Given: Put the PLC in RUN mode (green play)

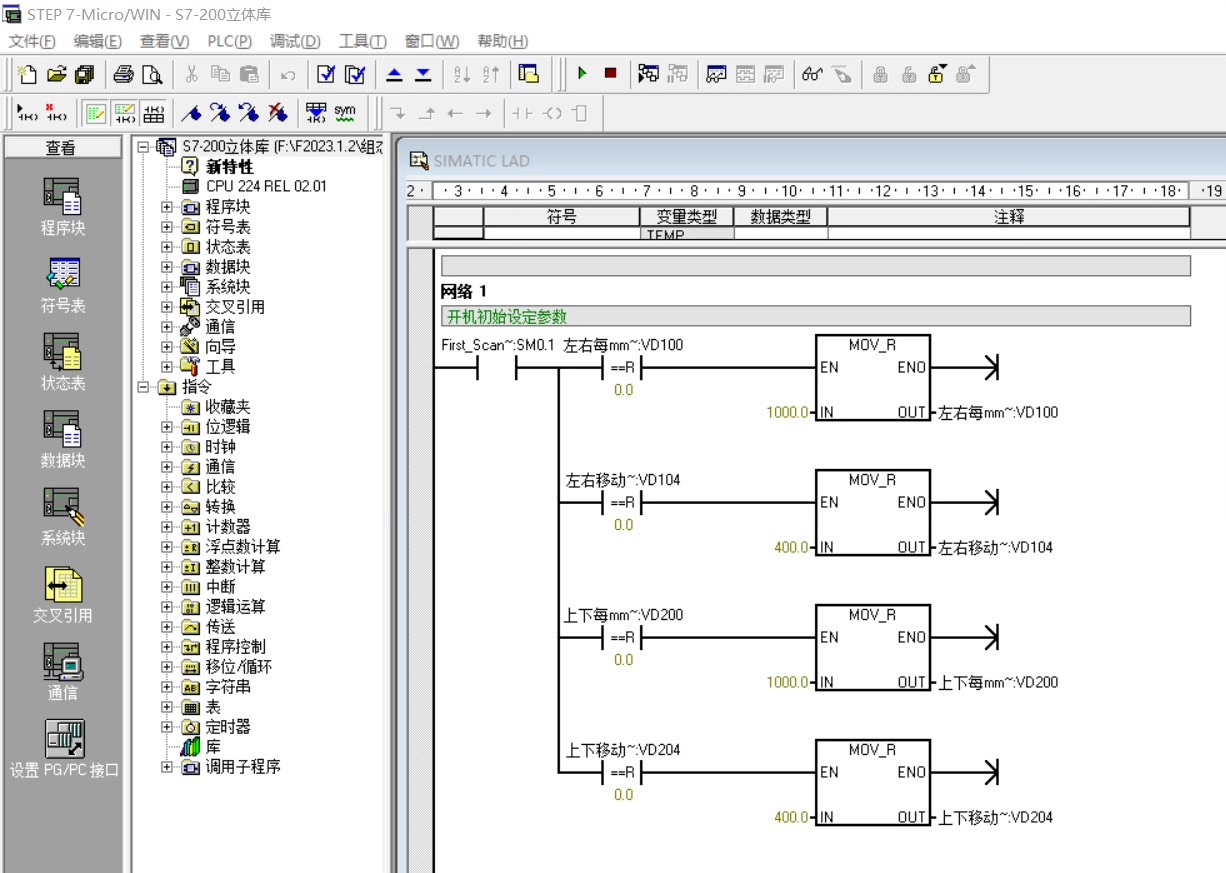Looking at the screenshot, I should (x=582, y=74).
